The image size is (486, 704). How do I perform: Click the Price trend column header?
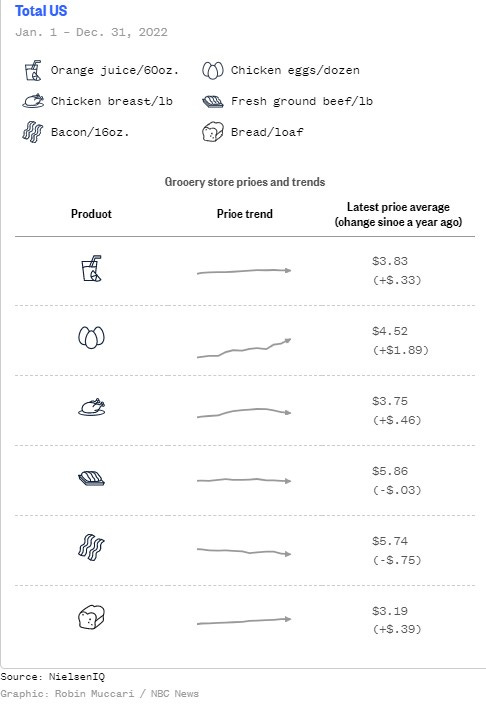244,214
